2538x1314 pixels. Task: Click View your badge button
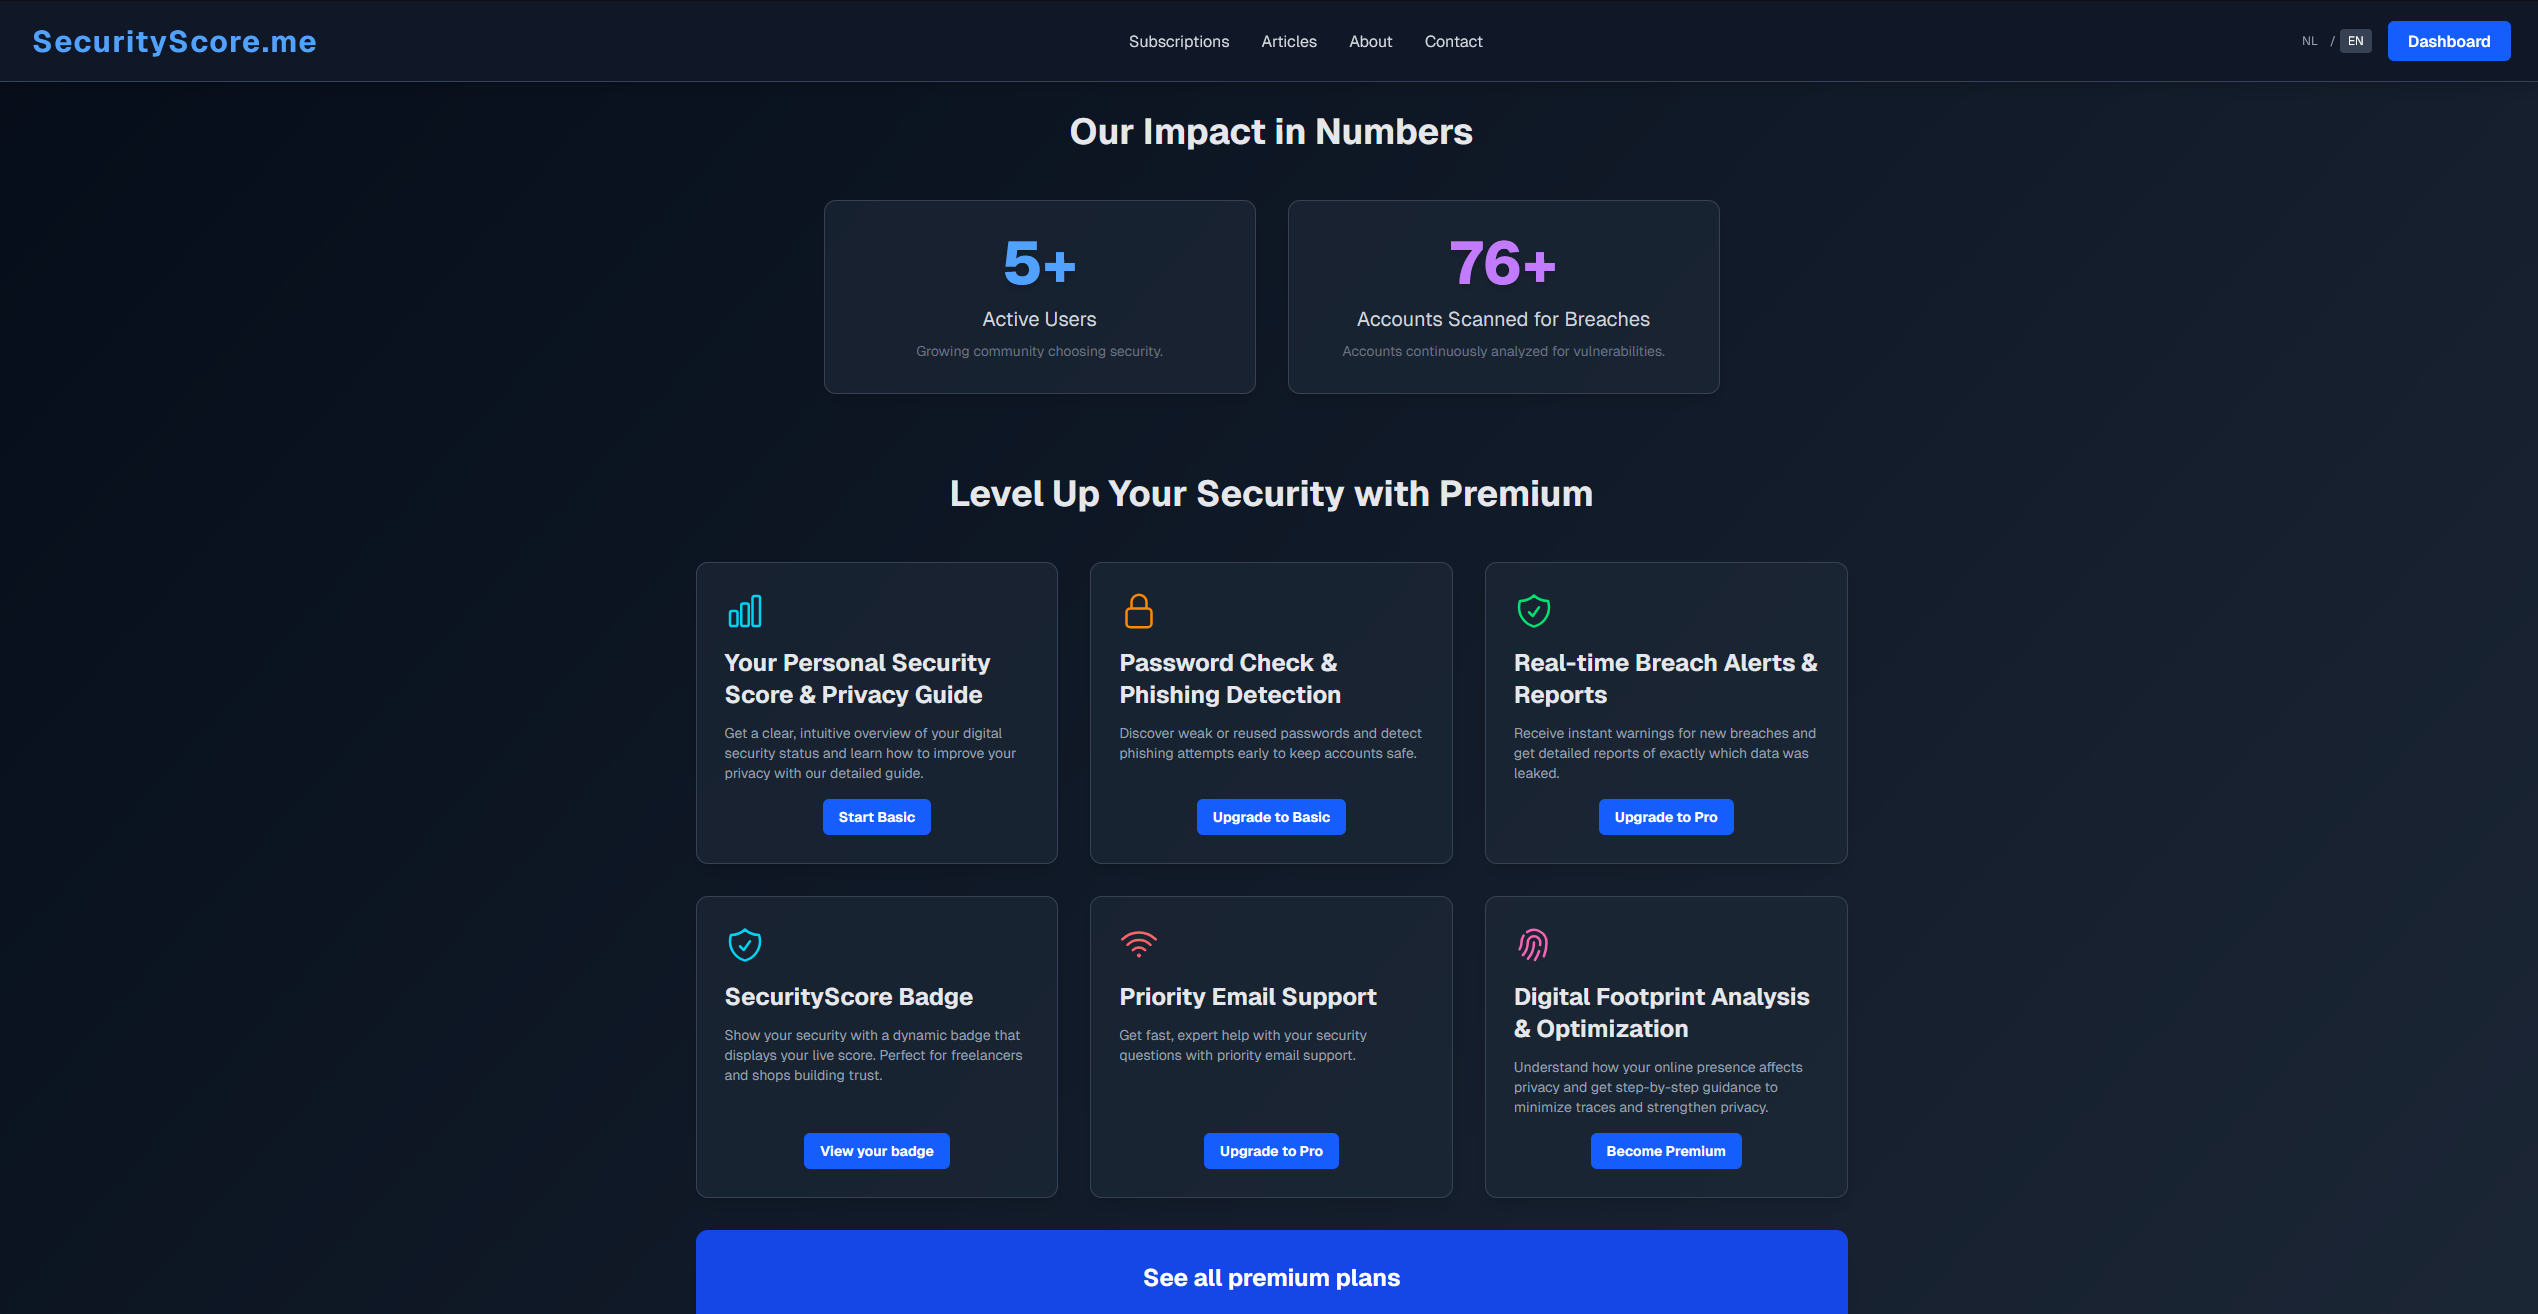point(876,1151)
